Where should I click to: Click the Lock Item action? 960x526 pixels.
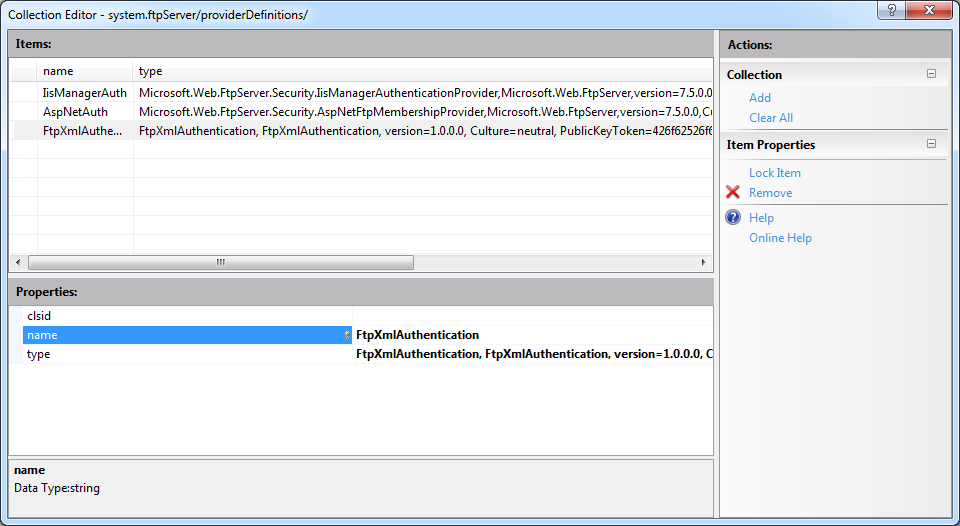[x=774, y=173]
